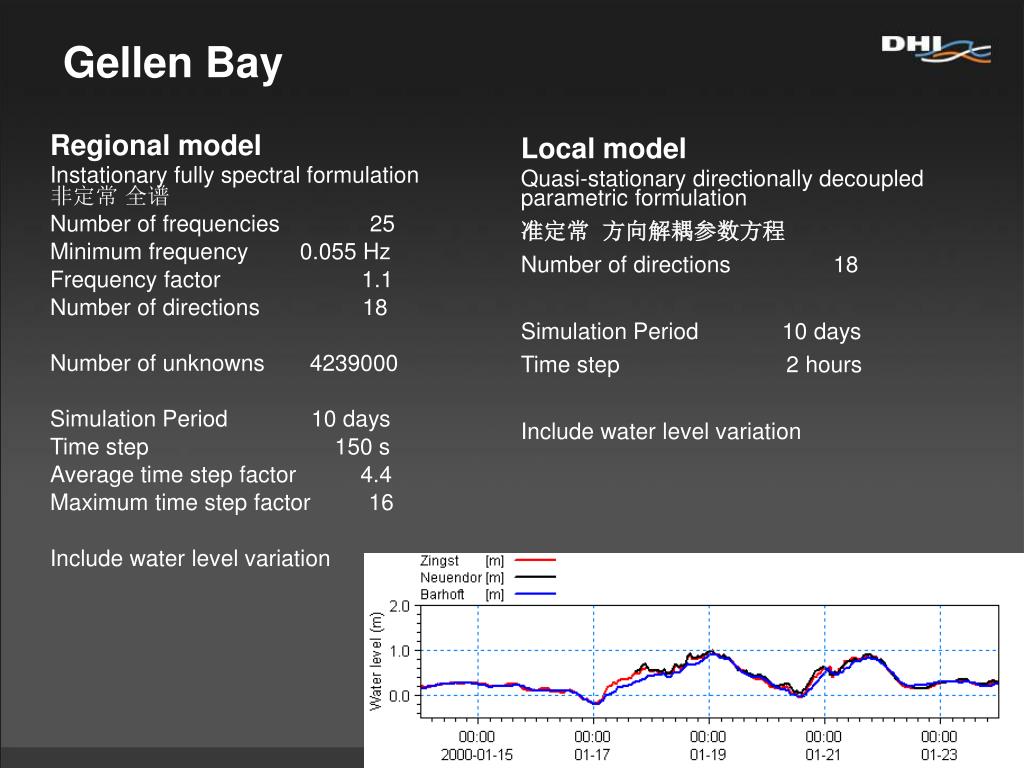The image size is (1024, 768).
Task: Click the '1.0' y-axis tick label
Action: pos(400,651)
